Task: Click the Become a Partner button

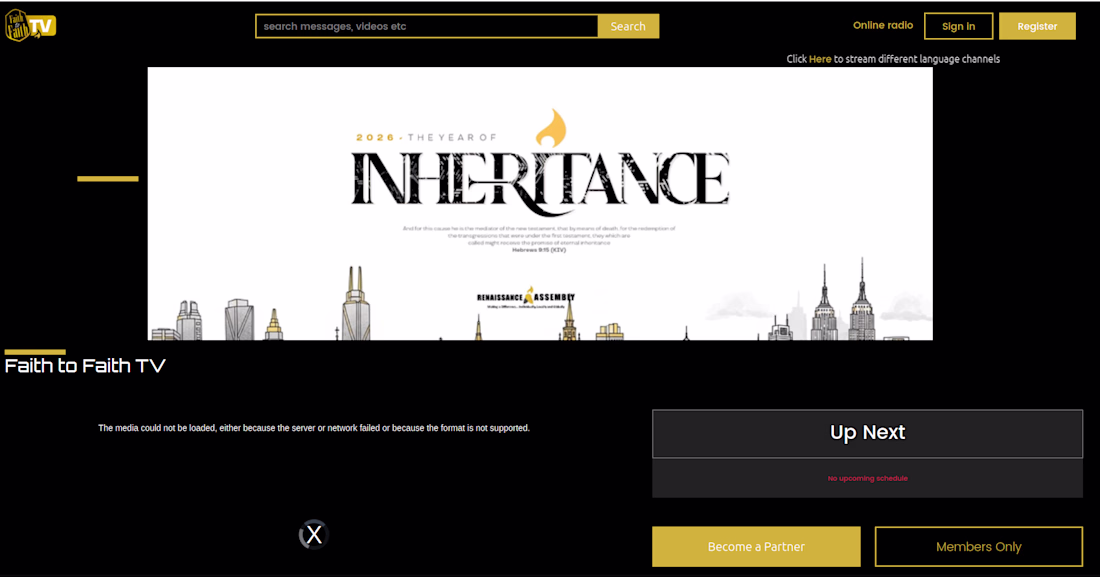Action: click(756, 546)
